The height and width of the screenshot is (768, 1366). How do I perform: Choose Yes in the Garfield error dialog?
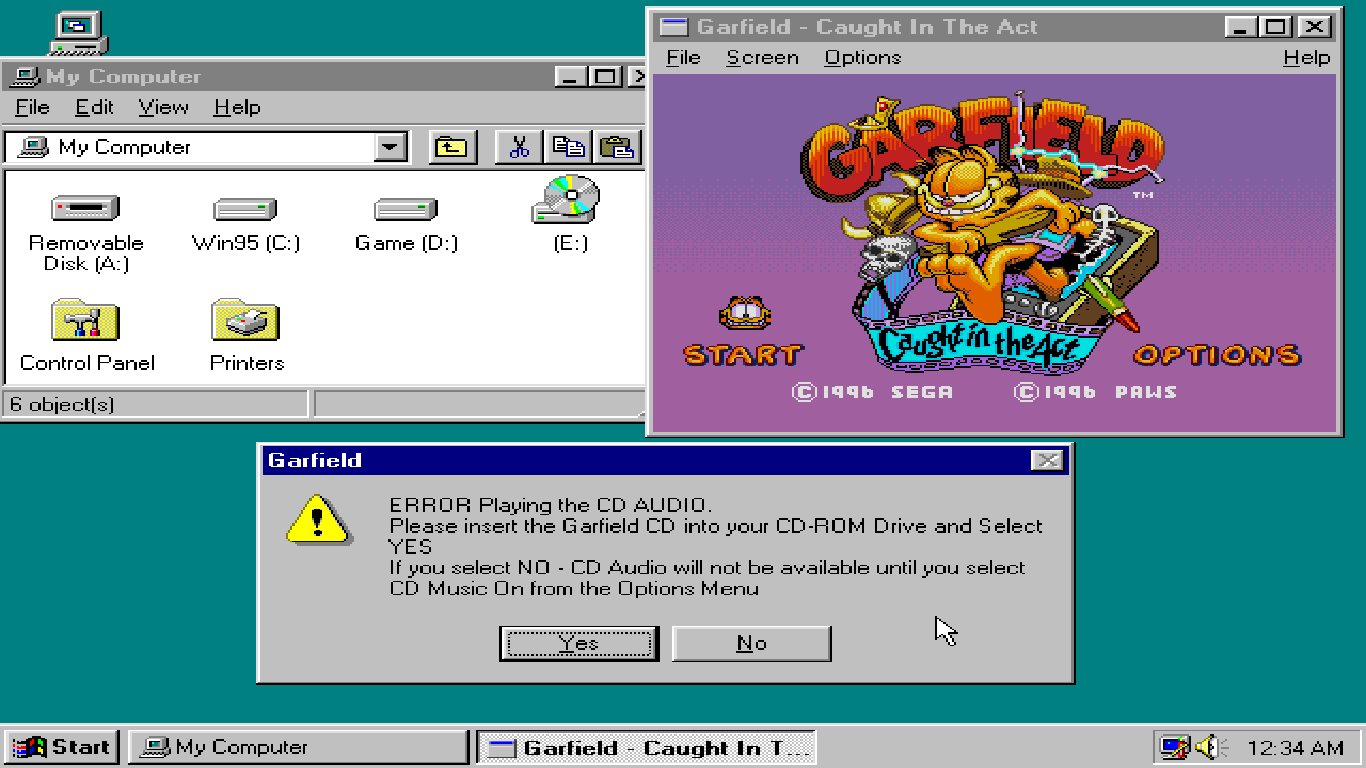[x=579, y=644]
